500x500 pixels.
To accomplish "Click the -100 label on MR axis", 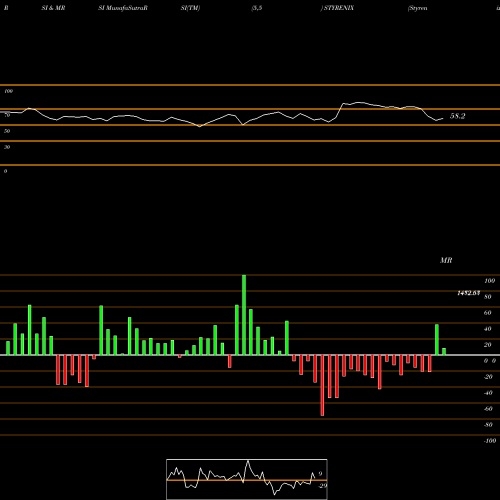I will [490, 441].
